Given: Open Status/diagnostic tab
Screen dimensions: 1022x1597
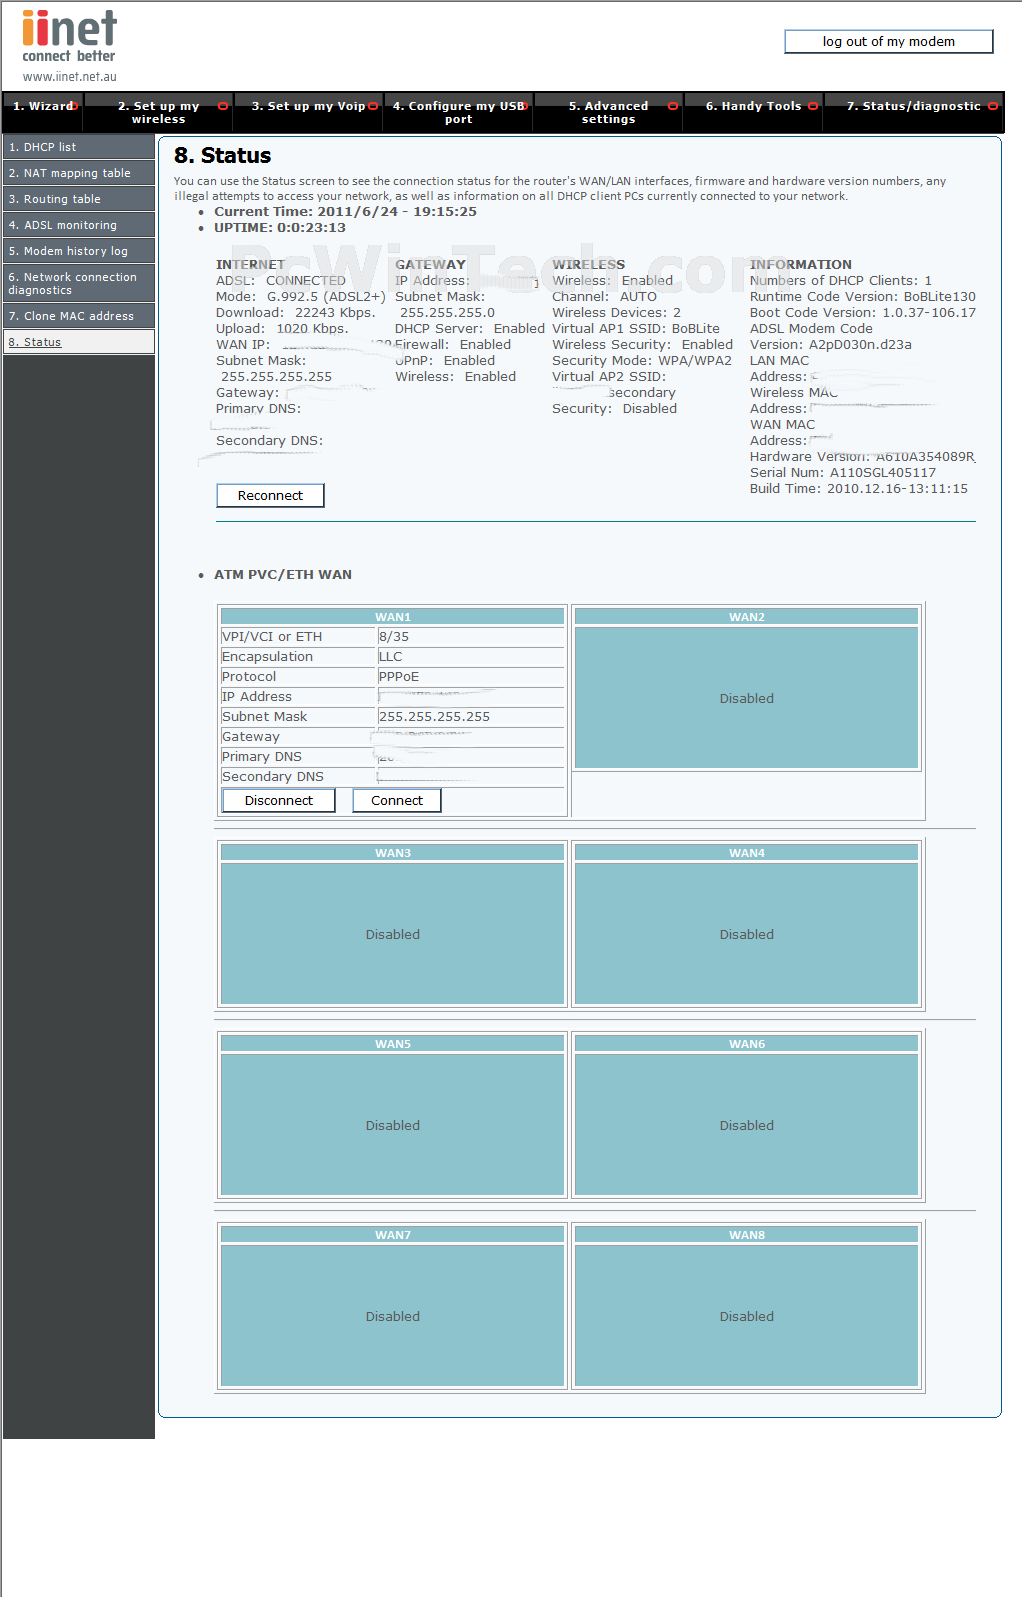Looking at the screenshot, I should point(913,106).
